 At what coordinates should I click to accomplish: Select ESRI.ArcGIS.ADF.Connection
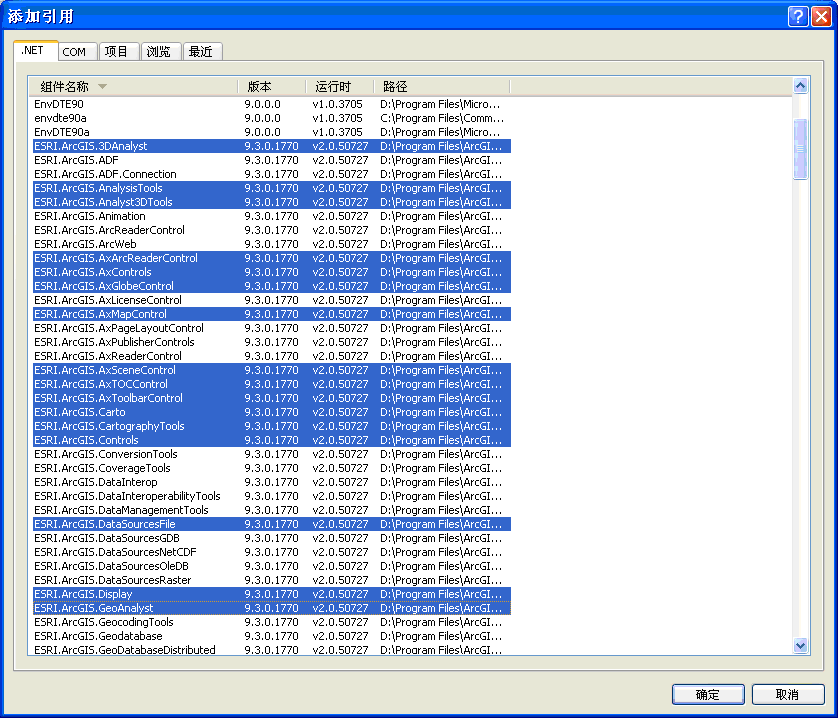(x=271, y=174)
